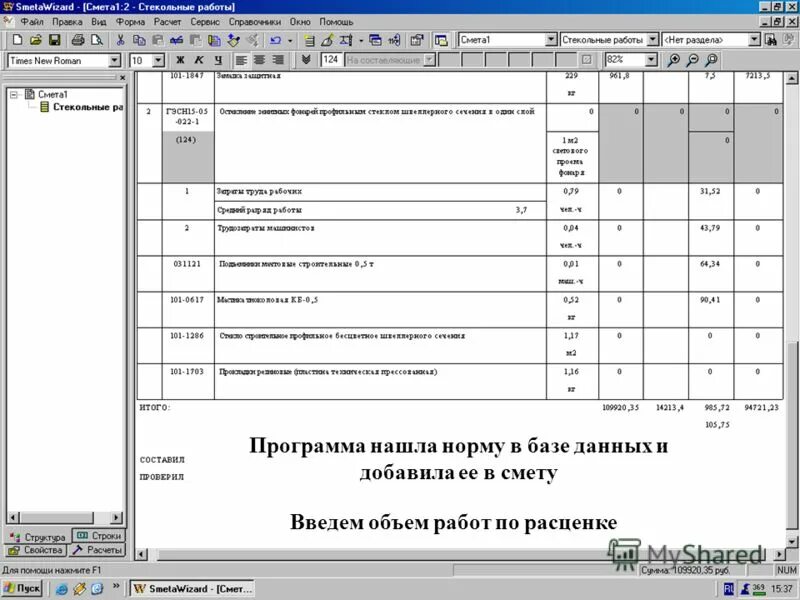Click left panel horizontal scrollbar right arrow

(x=116, y=517)
